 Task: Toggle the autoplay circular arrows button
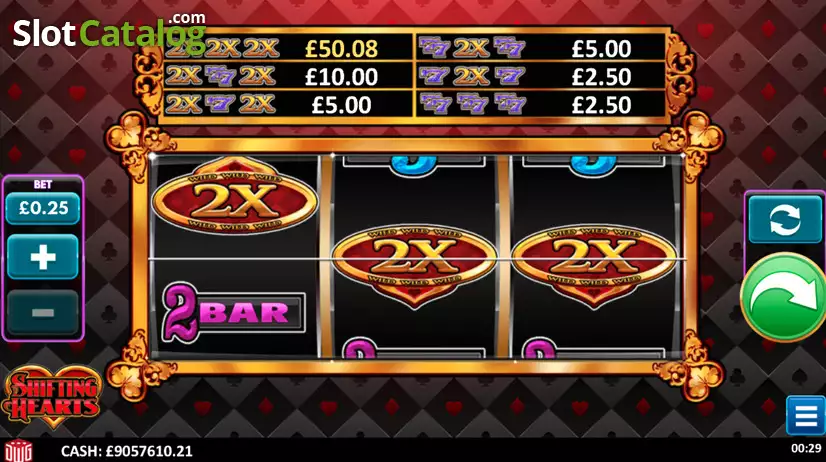coord(785,219)
